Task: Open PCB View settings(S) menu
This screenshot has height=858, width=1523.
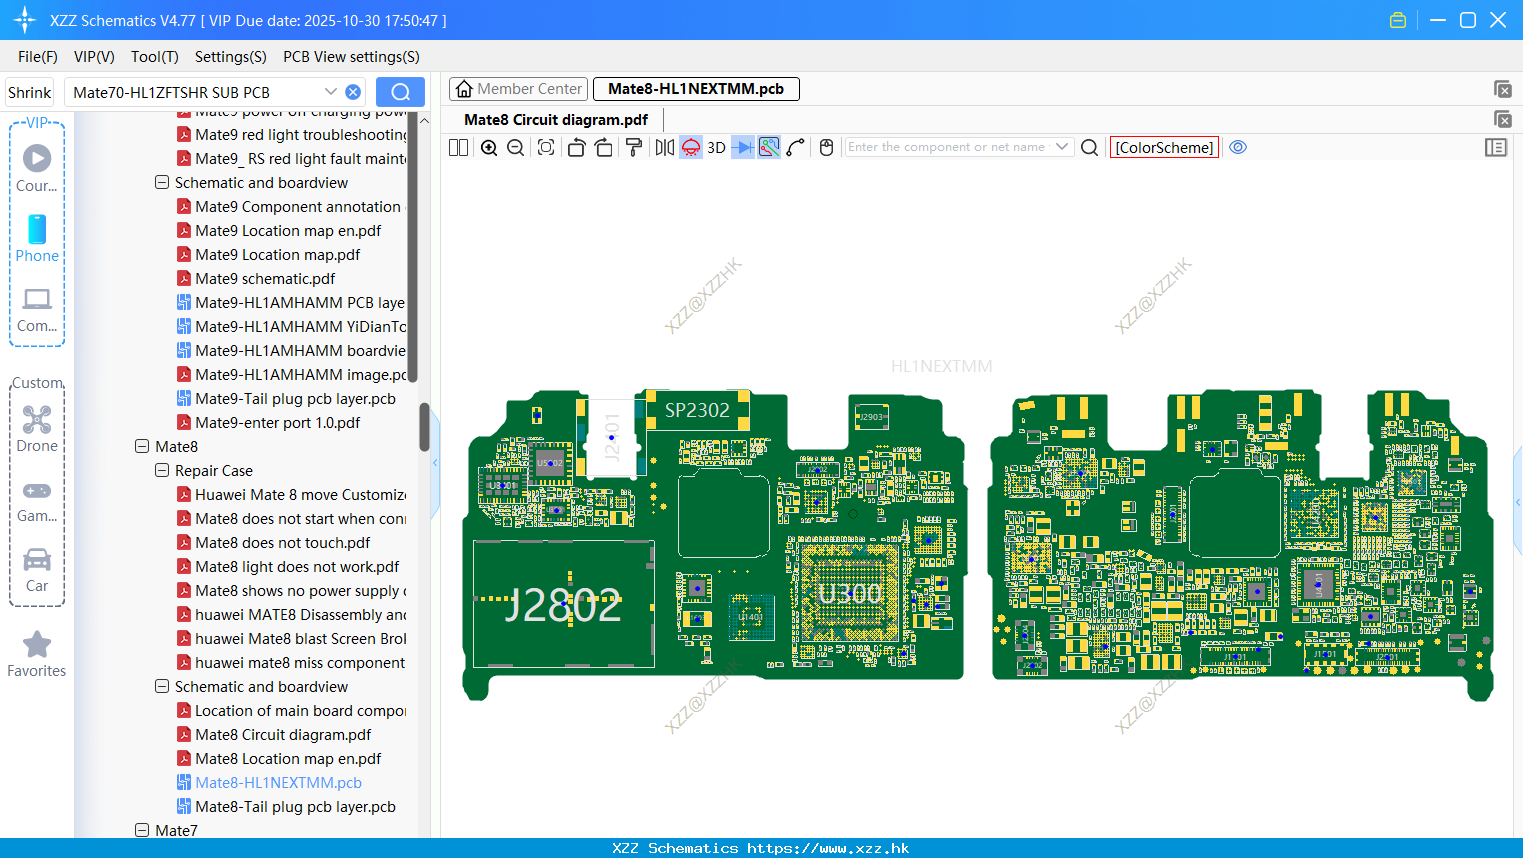Action: click(x=351, y=57)
